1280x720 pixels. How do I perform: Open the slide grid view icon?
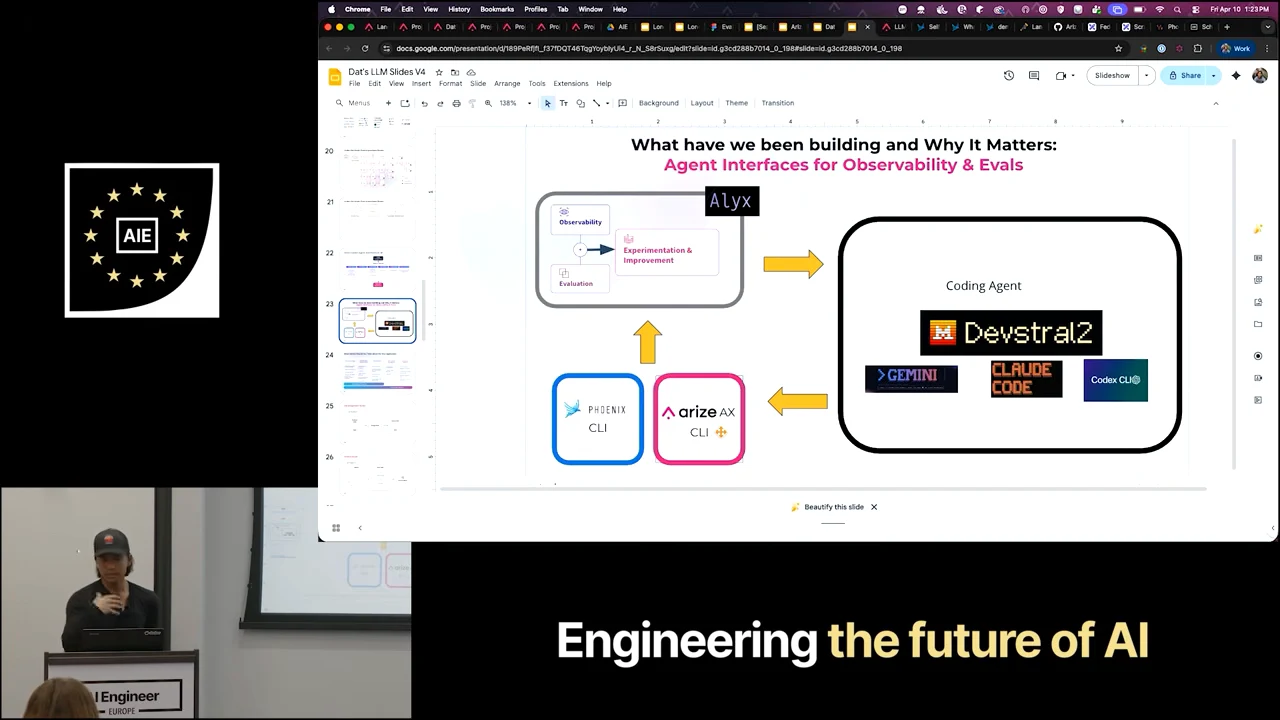pos(336,528)
